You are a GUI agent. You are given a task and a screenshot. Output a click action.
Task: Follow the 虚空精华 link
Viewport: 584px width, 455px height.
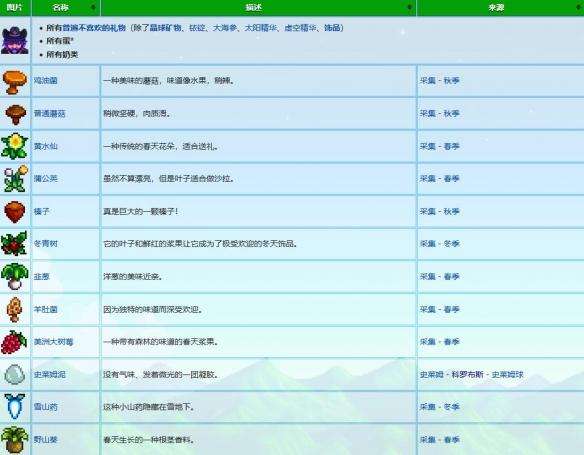click(300, 28)
